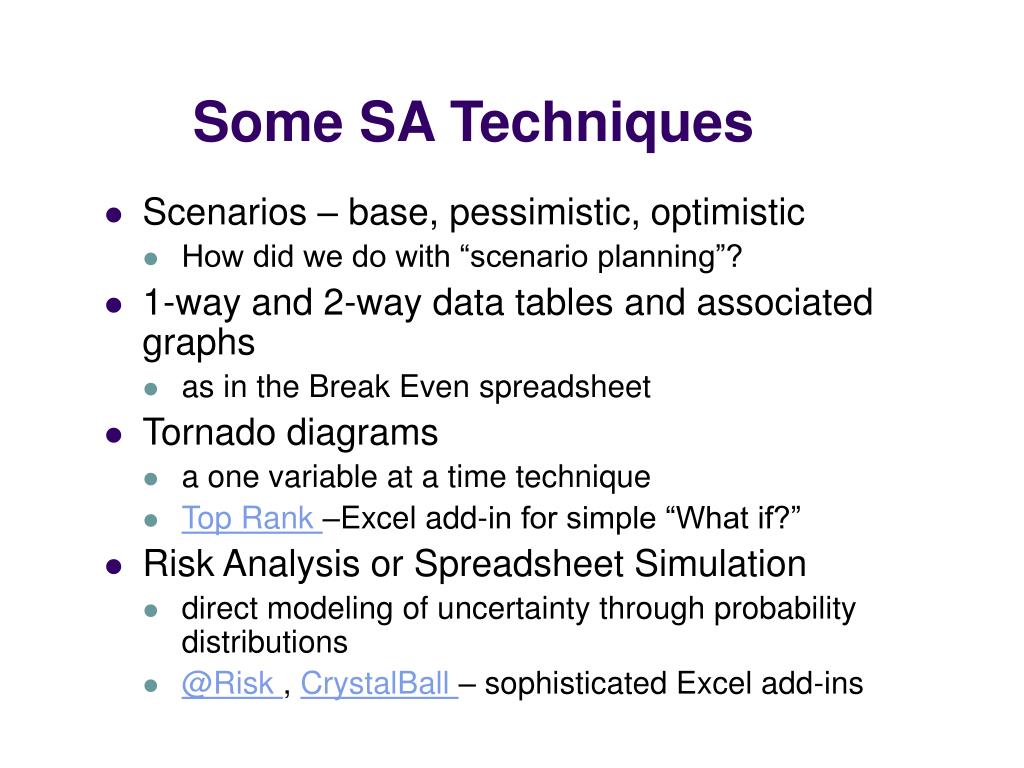Viewport: 1024px width, 768px height.
Task: Click the Break Even spreadsheet sub-bullet
Action: tap(416, 387)
